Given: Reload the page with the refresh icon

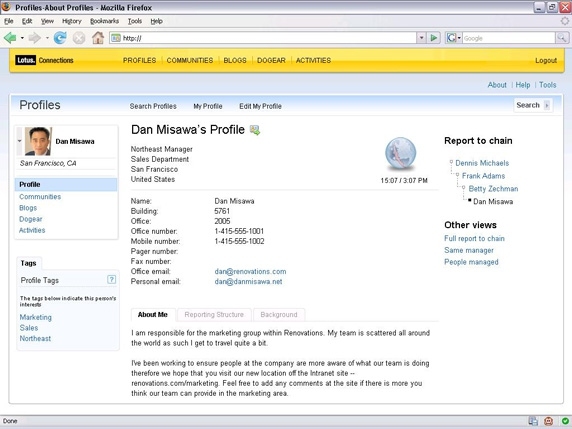Looking at the screenshot, I should pos(60,38).
